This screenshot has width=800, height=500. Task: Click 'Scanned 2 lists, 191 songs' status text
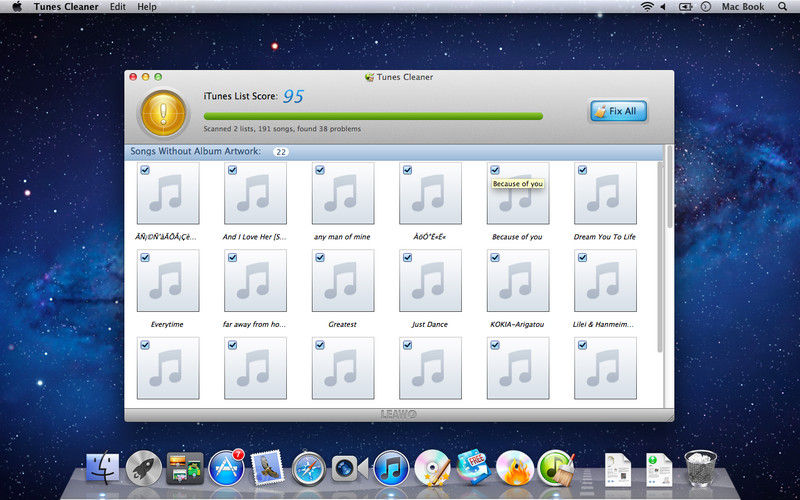pos(282,129)
